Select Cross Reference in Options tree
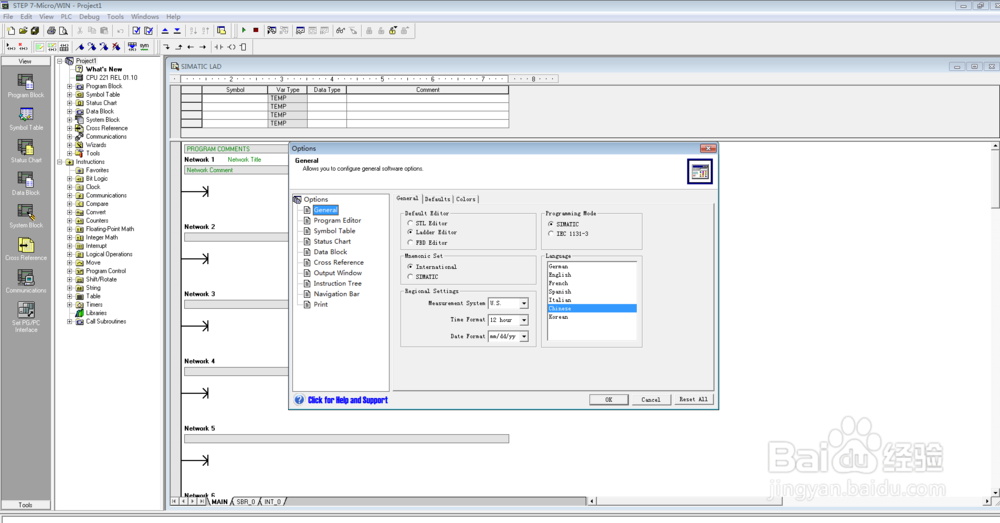Image resolution: width=1000 pixels, height=523 pixels. click(339, 263)
